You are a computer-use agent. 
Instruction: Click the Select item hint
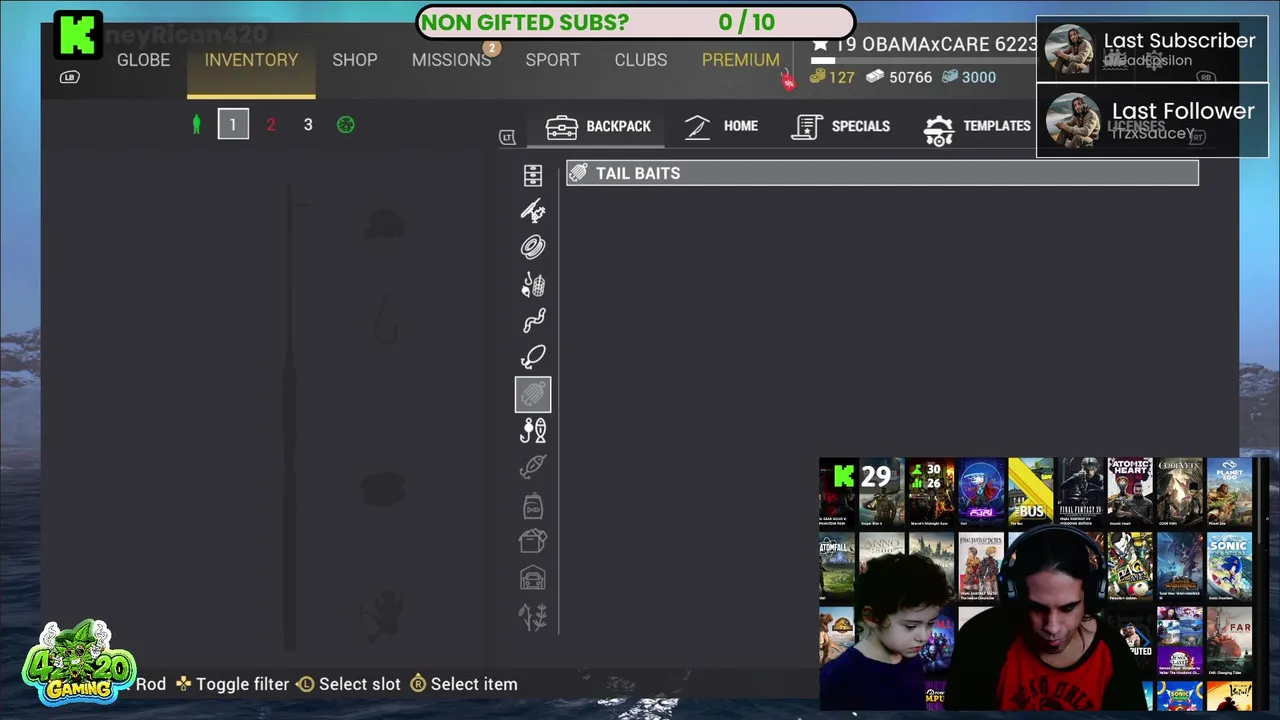coord(464,684)
